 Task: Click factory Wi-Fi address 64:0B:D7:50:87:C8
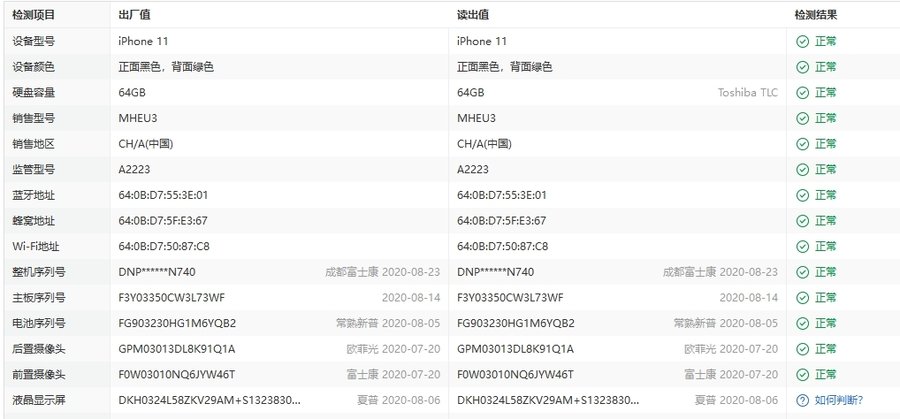click(x=164, y=246)
